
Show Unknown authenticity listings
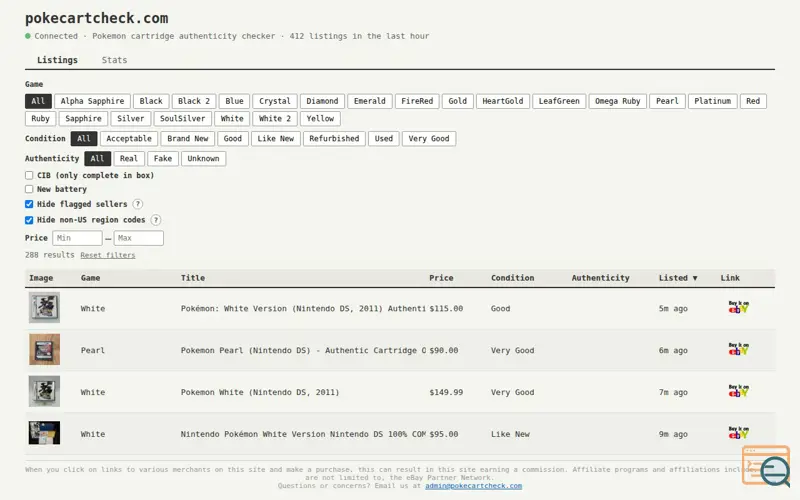click(x=203, y=159)
